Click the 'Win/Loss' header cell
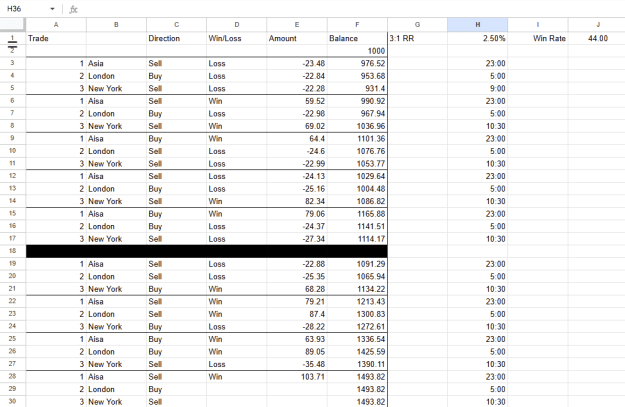 (237, 38)
